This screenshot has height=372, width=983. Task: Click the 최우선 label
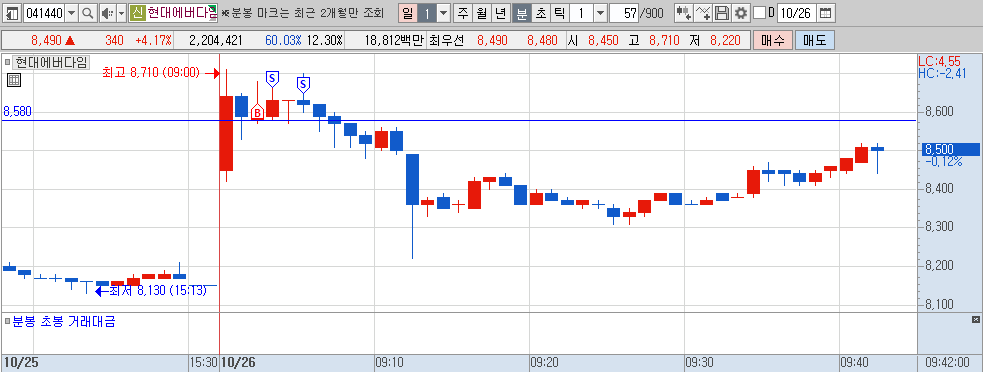tap(446, 41)
